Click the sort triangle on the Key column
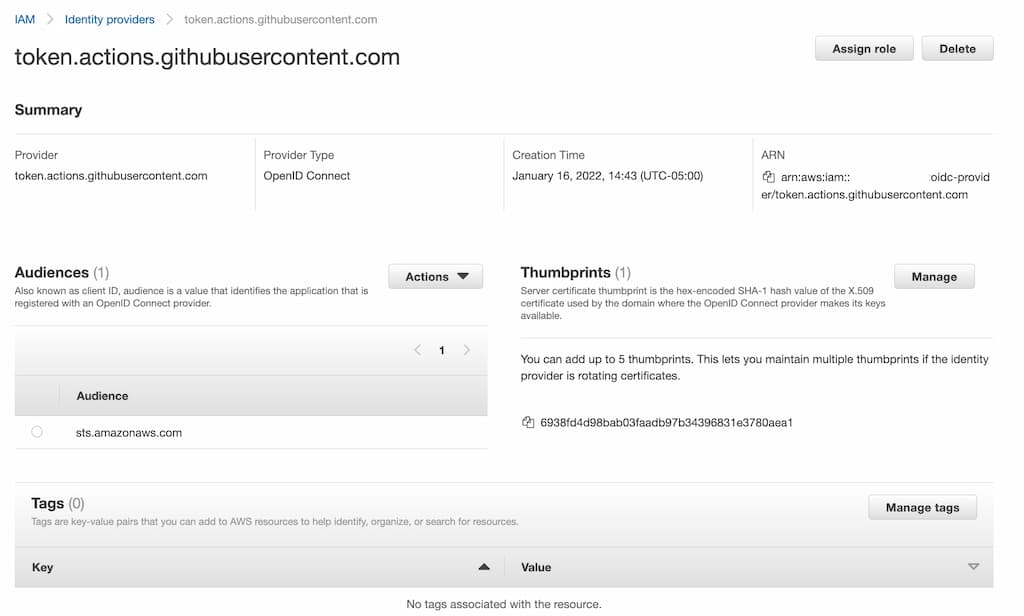Image resolution: width=1024 pixels, height=616 pixels. [484, 566]
